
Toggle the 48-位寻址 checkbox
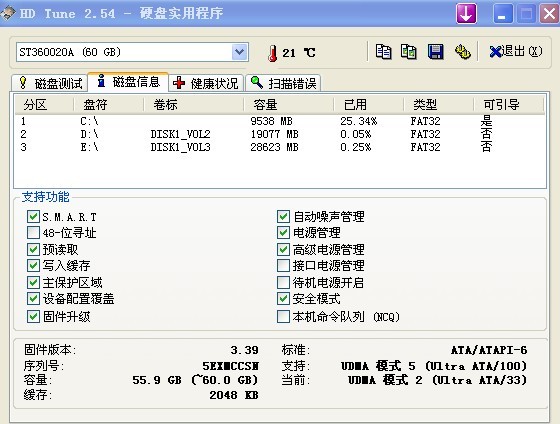pos(33,233)
